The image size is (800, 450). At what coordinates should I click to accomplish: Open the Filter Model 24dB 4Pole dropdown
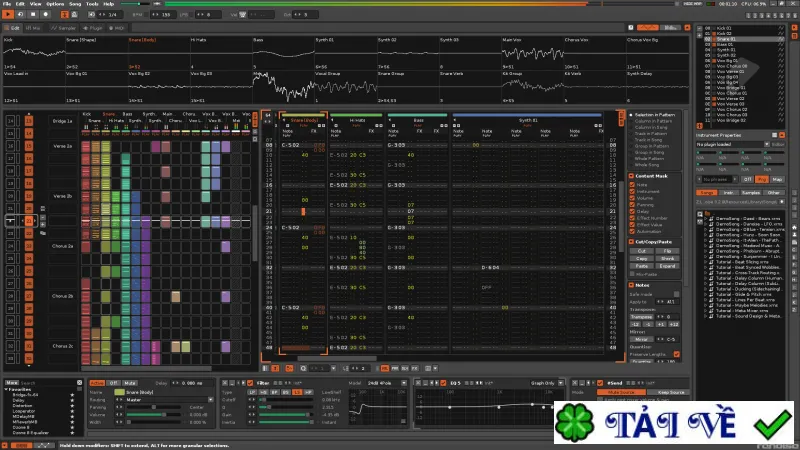[x=387, y=383]
